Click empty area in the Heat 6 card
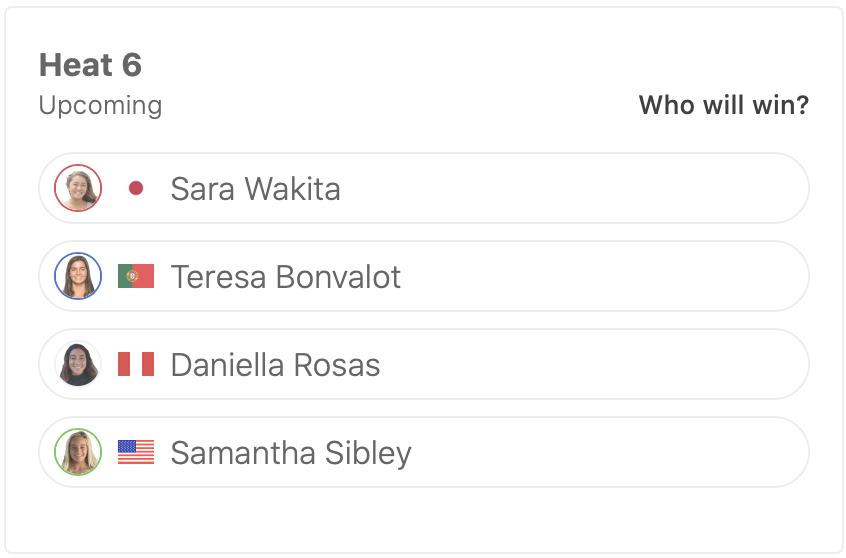Image resolution: width=846 pixels, height=558 pixels. pyautogui.click(x=420, y=520)
